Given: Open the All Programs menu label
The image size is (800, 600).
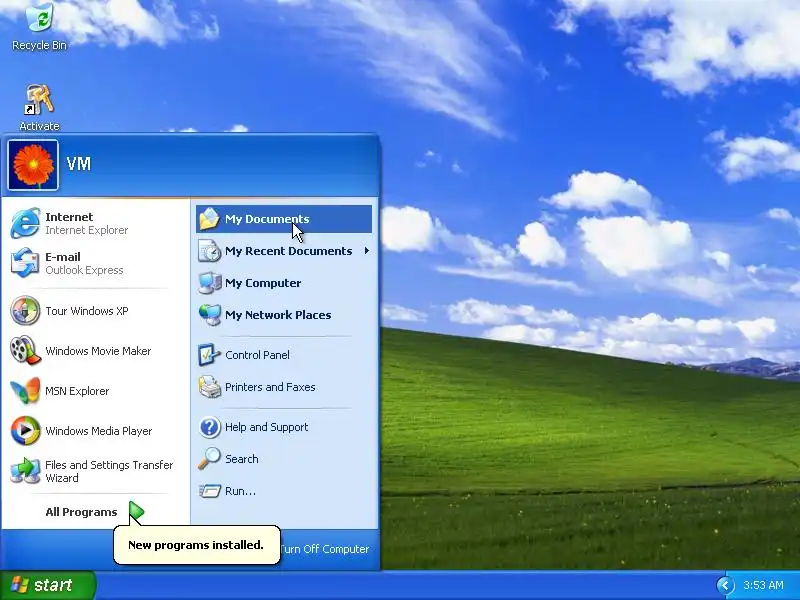Looking at the screenshot, I should click(x=81, y=512).
